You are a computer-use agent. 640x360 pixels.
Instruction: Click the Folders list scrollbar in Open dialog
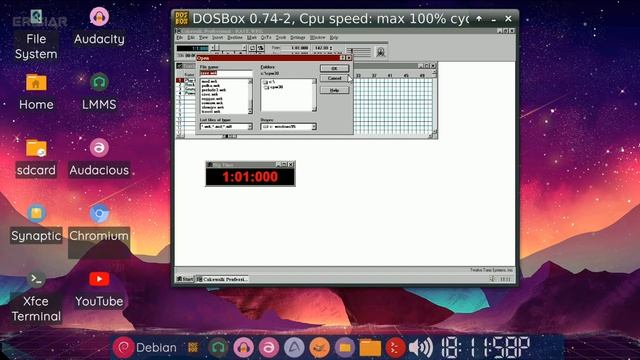coord(314,95)
